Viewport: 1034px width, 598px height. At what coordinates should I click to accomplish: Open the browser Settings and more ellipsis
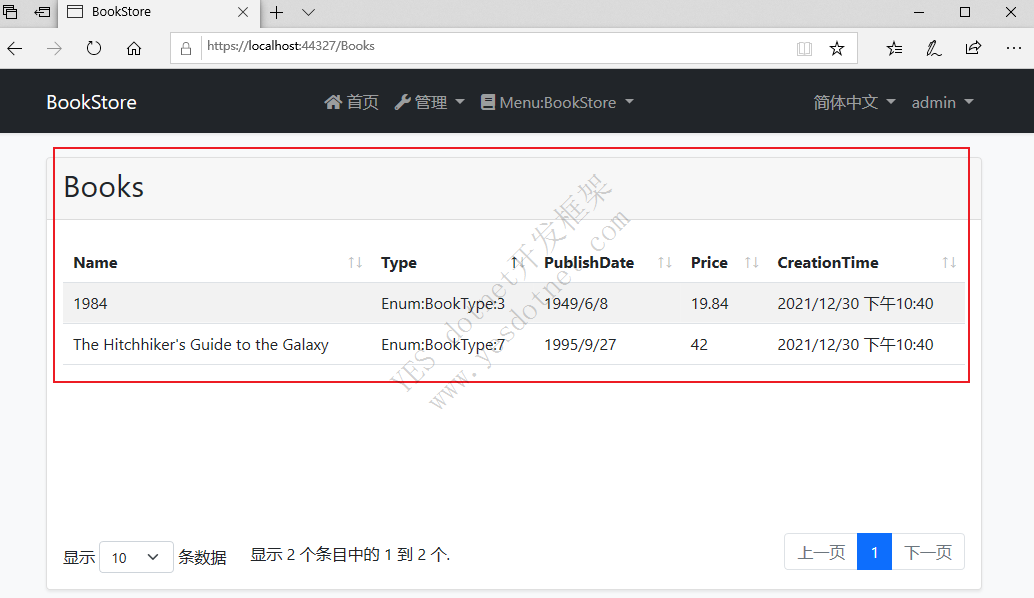coord(1014,48)
